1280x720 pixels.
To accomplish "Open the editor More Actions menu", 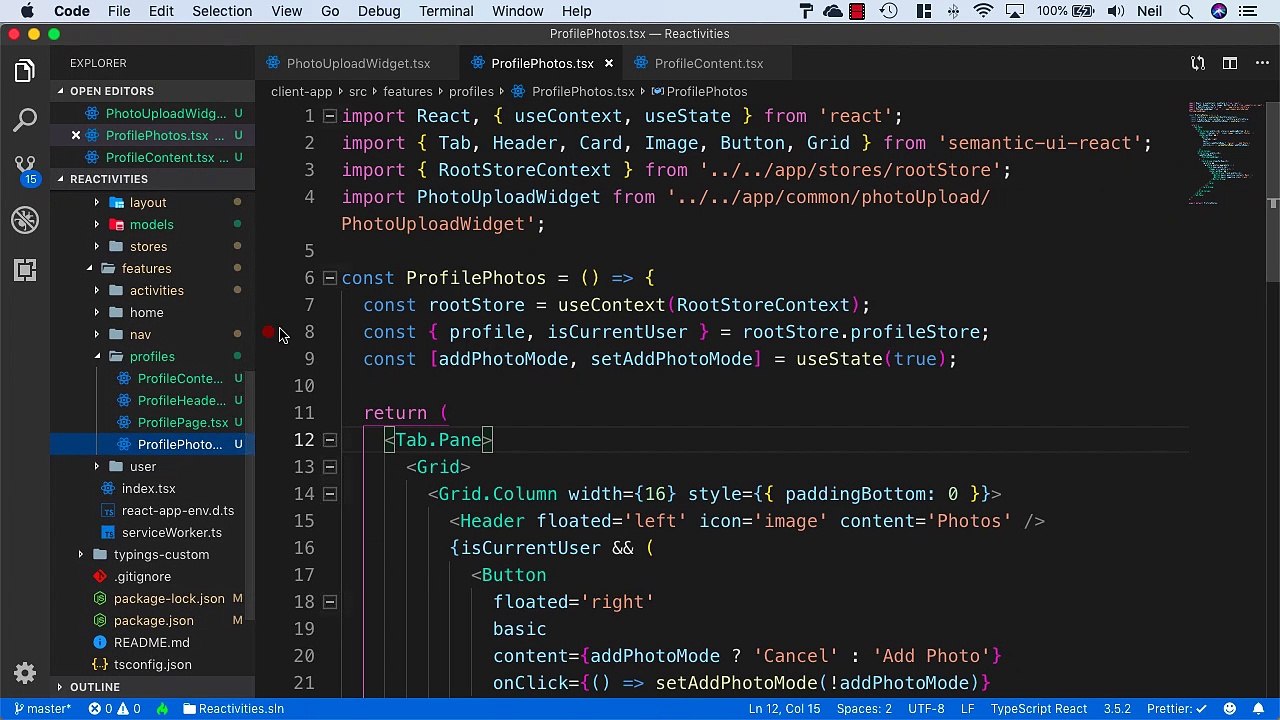I will pyautogui.click(x=1260, y=63).
